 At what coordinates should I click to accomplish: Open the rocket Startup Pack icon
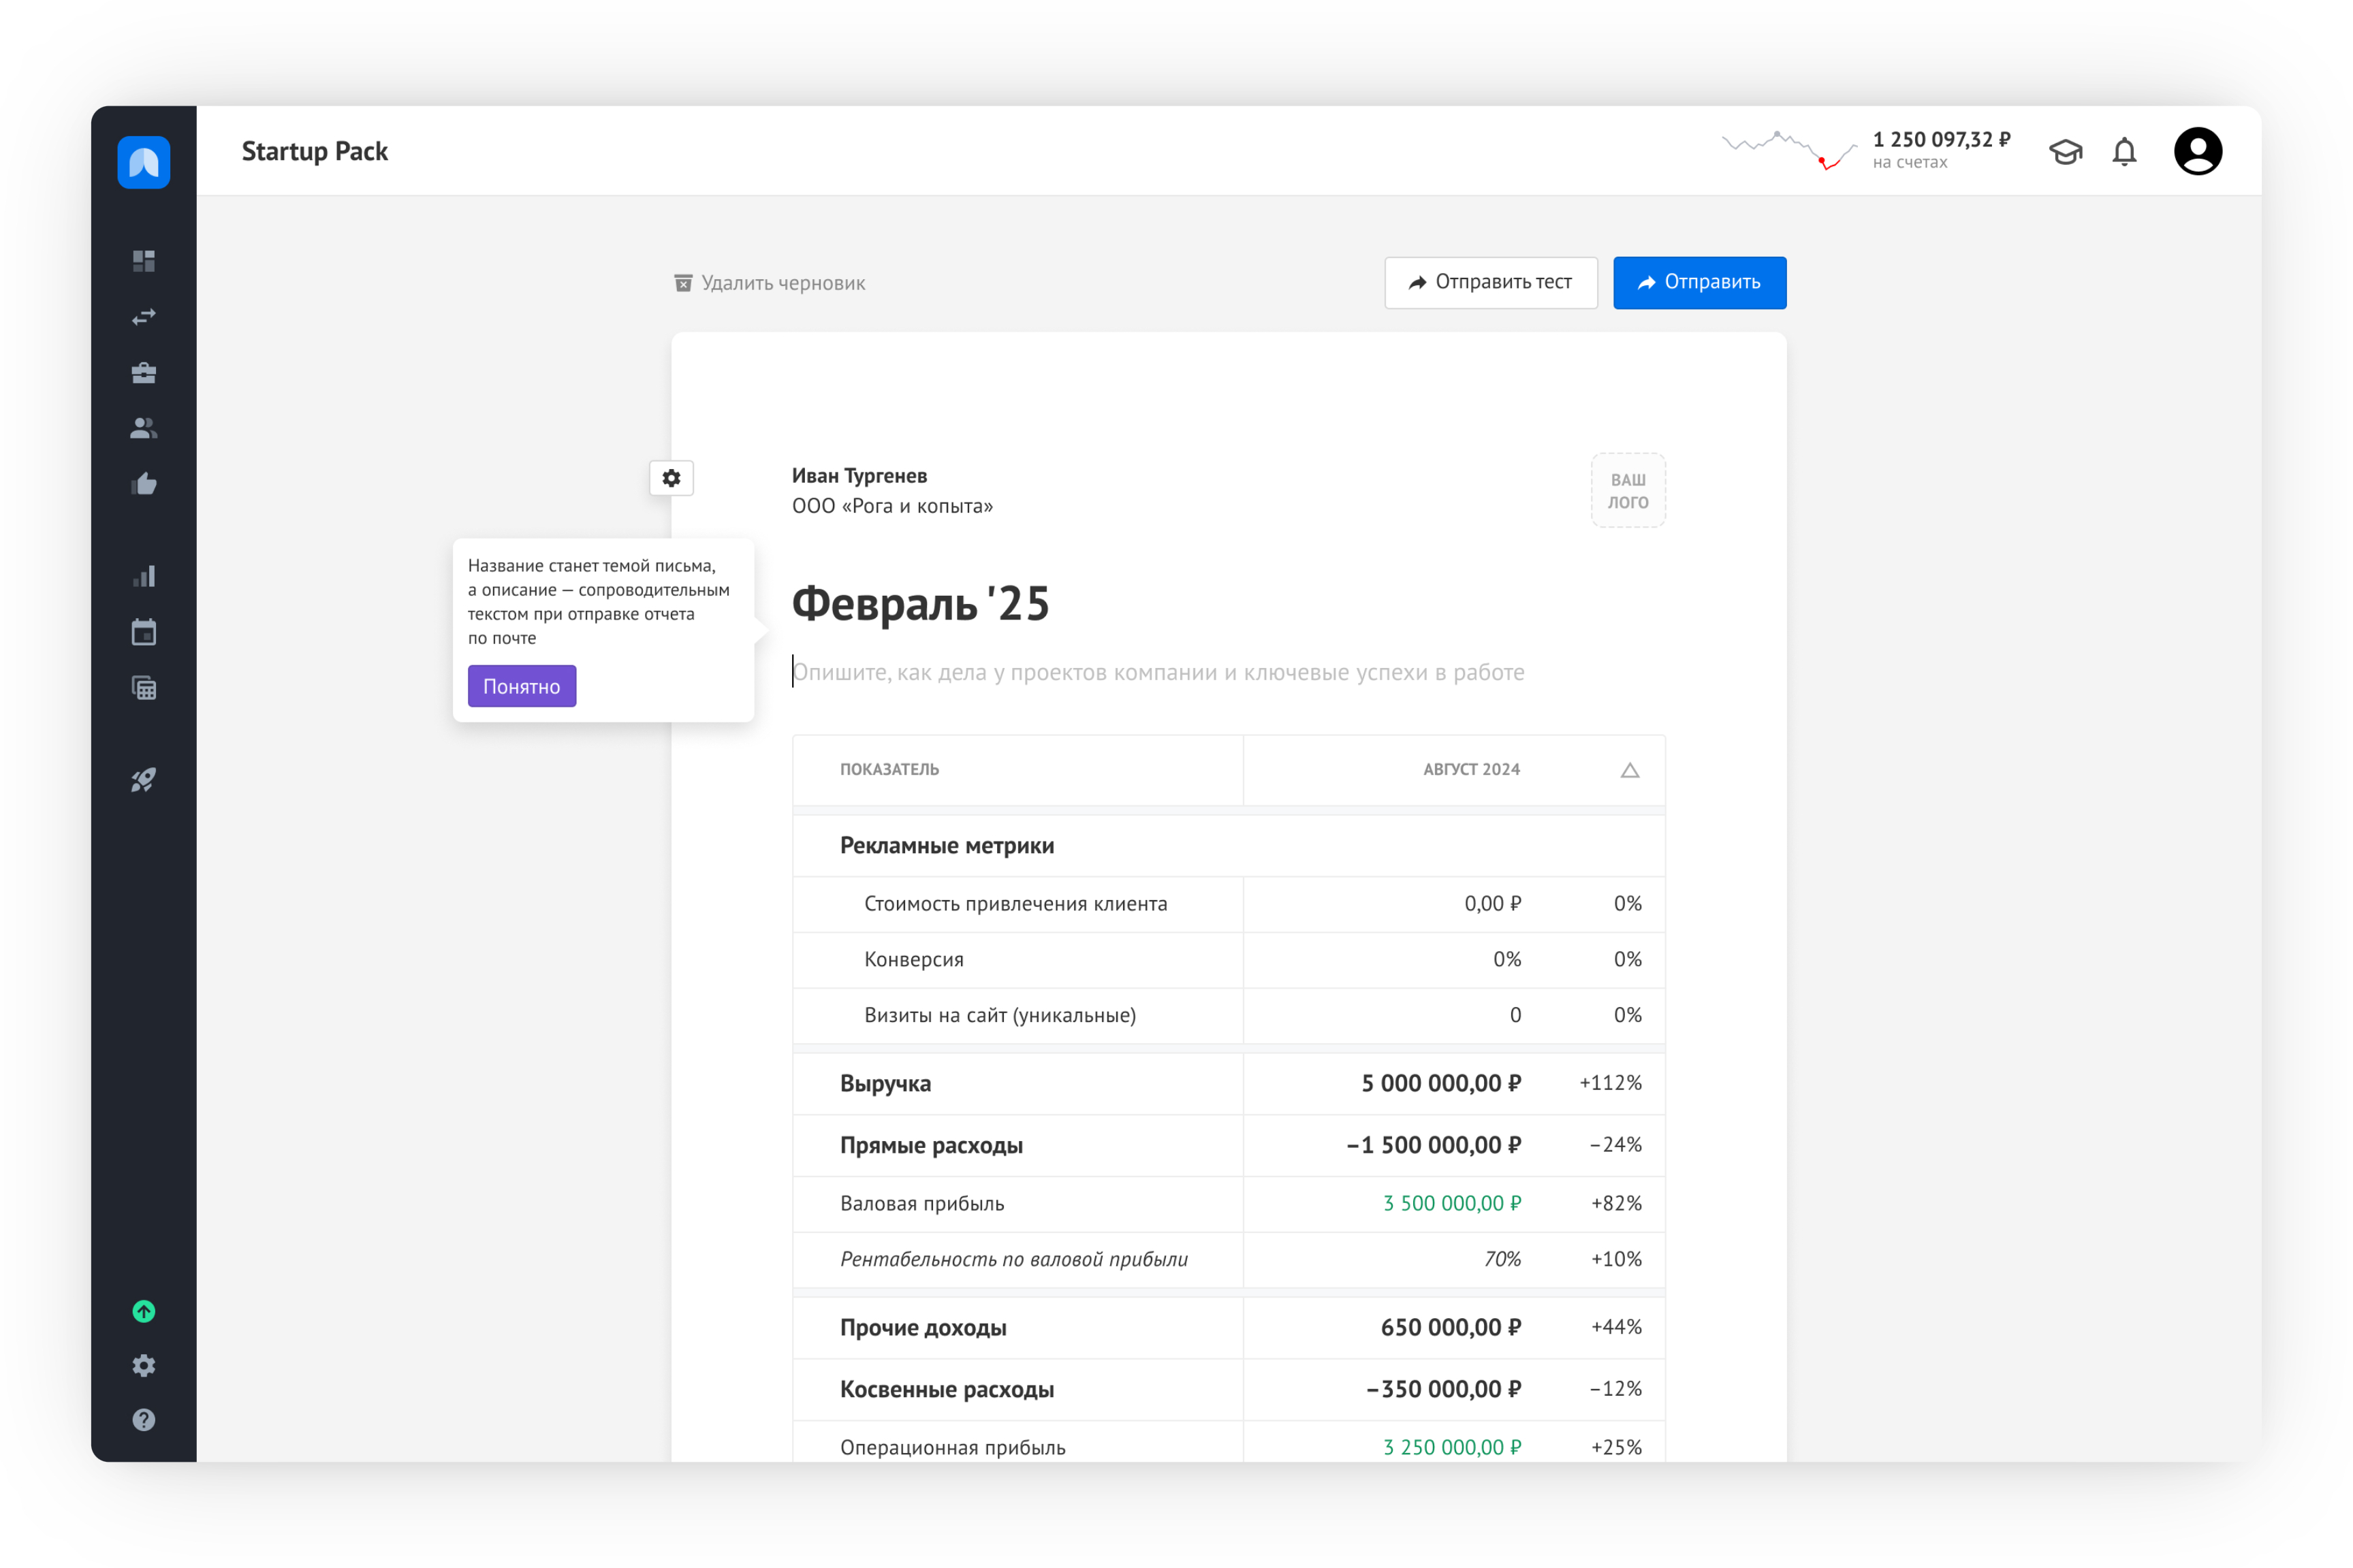pyautogui.click(x=144, y=780)
